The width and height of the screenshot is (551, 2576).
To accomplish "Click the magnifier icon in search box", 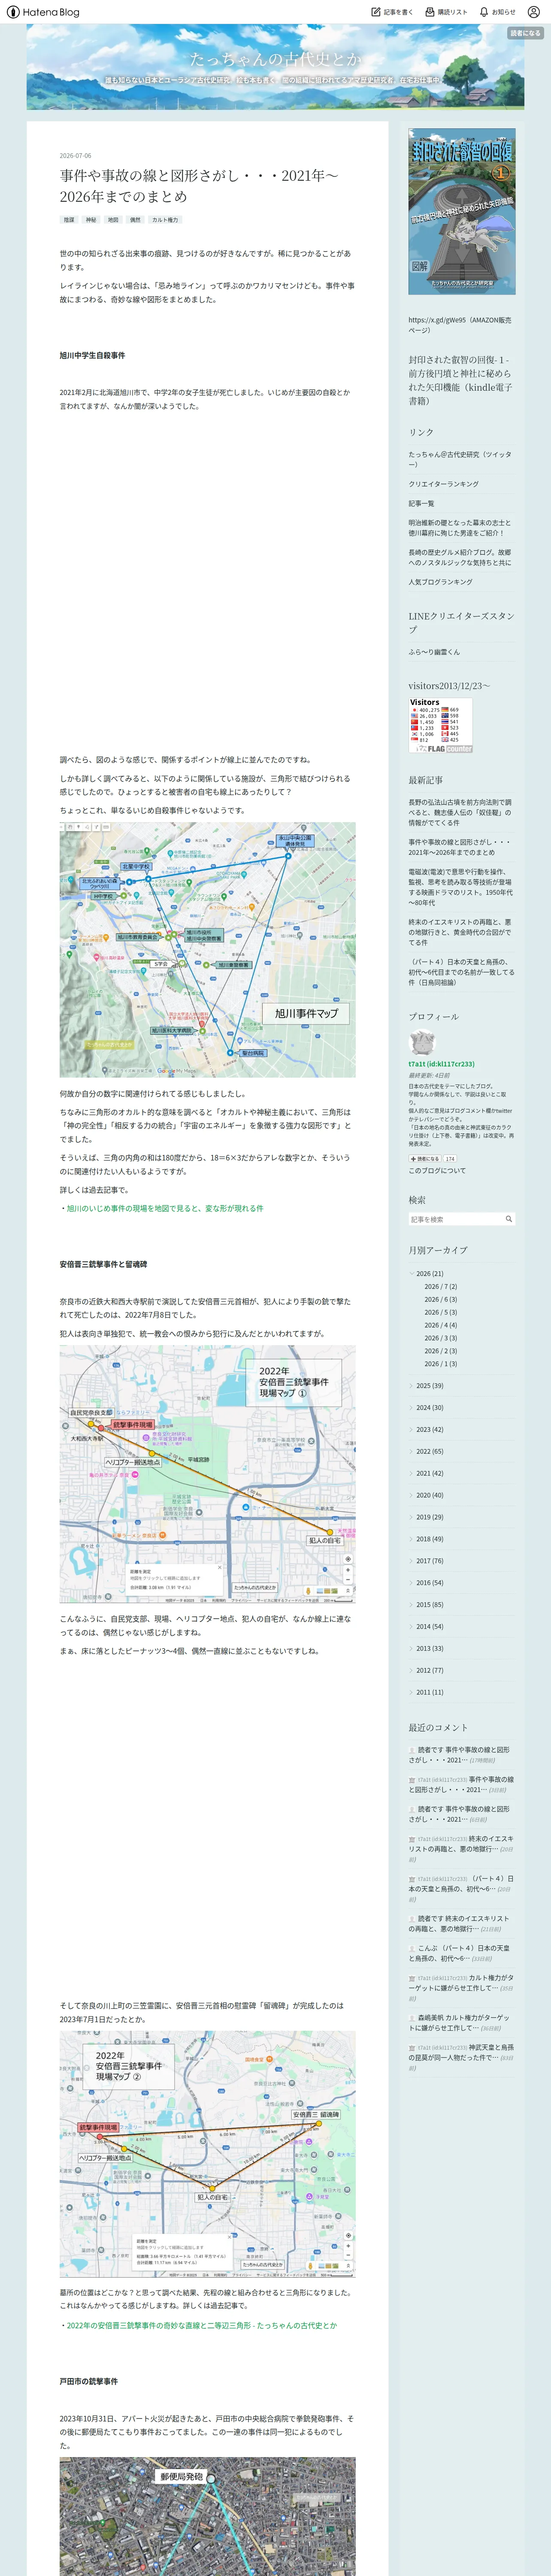I will pos(508,1219).
